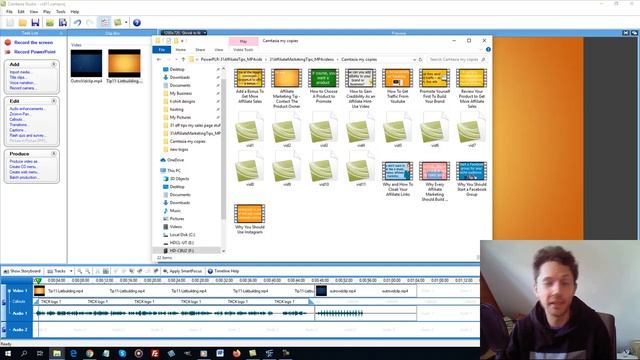Open Recent locations dropdown arrow in Explorer
Image resolution: width=640 pixels, height=360 pixels.
click(x=176, y=60)
